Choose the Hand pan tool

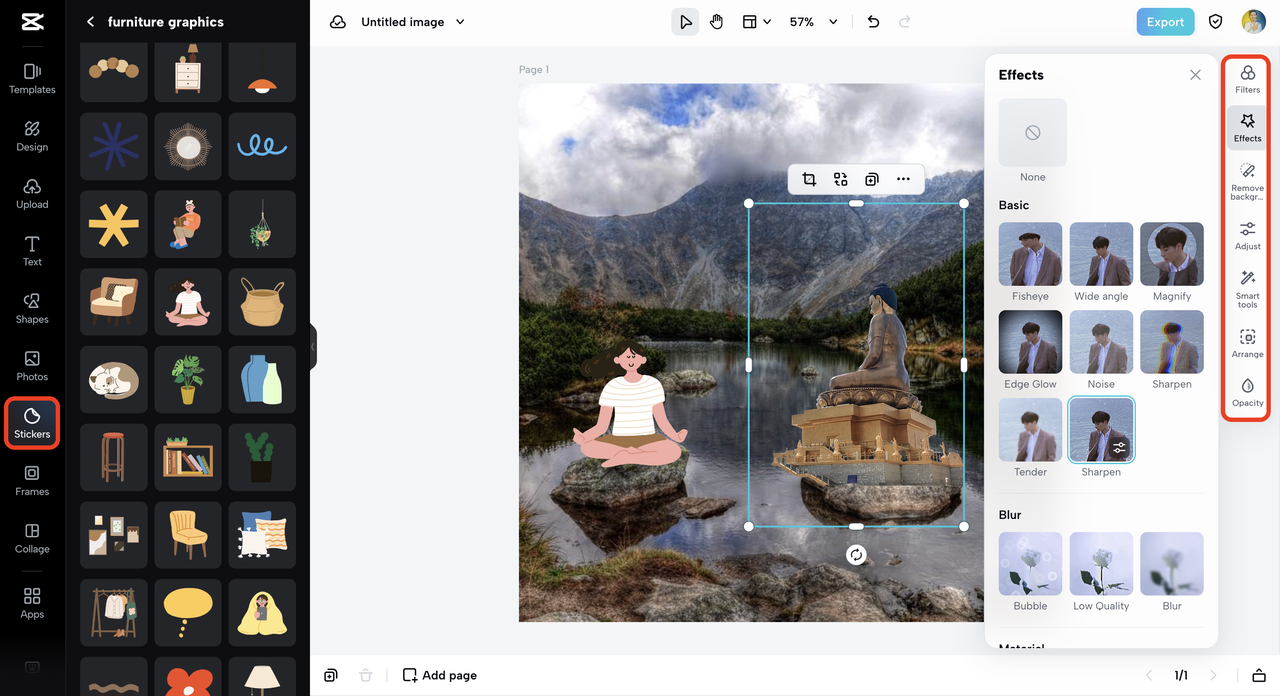pos(717,22)
